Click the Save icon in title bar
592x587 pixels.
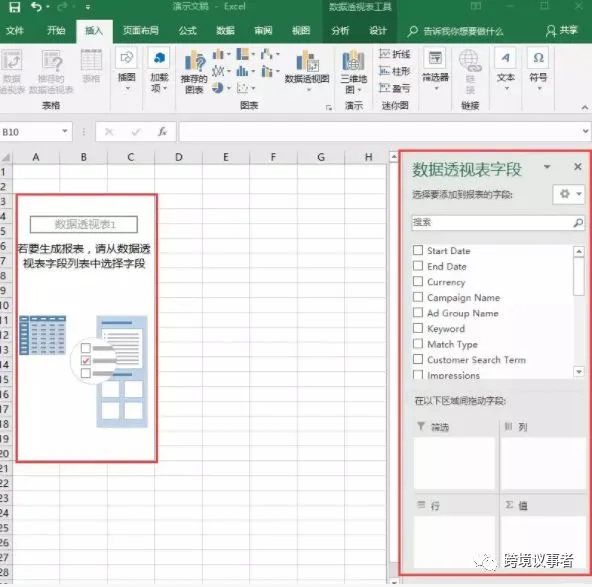(x=14, y=7)
